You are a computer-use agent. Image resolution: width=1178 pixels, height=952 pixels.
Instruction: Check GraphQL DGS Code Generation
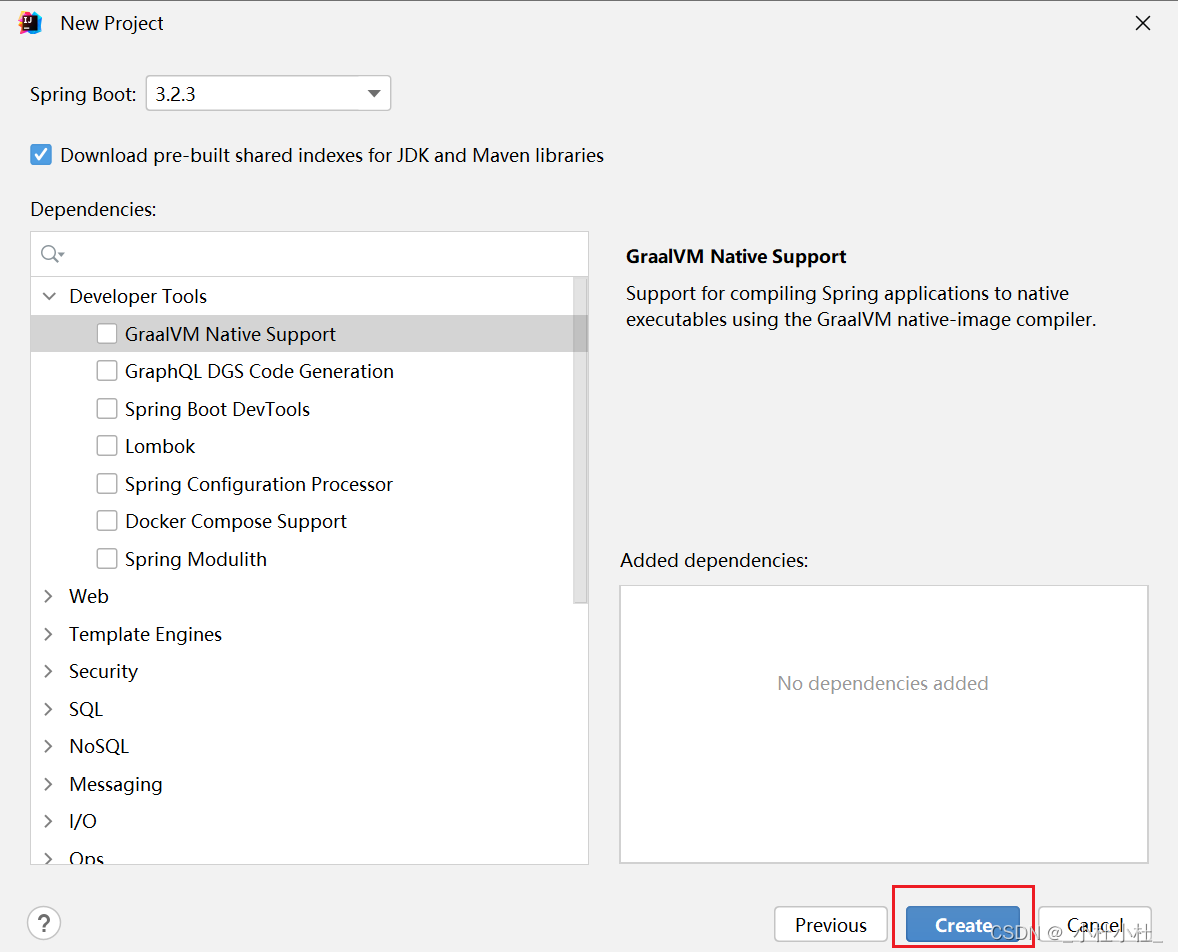pos(107,371)
